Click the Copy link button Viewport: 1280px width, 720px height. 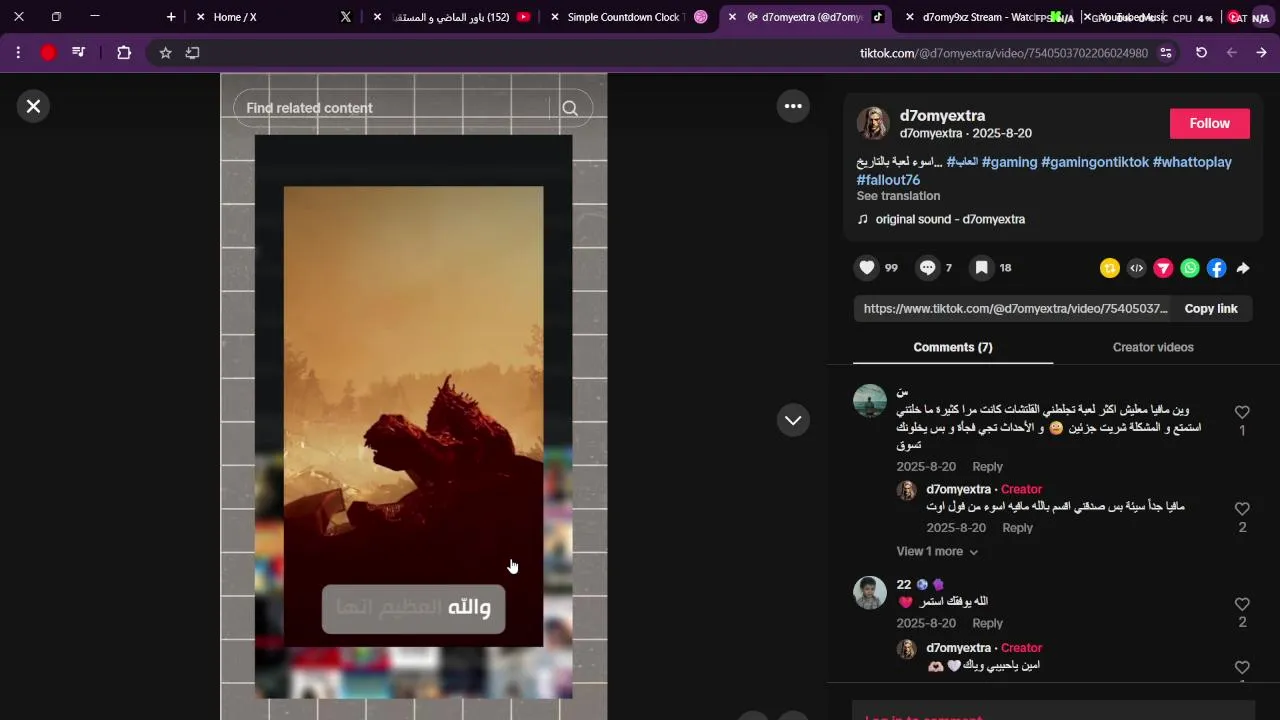click(1211, 308)
